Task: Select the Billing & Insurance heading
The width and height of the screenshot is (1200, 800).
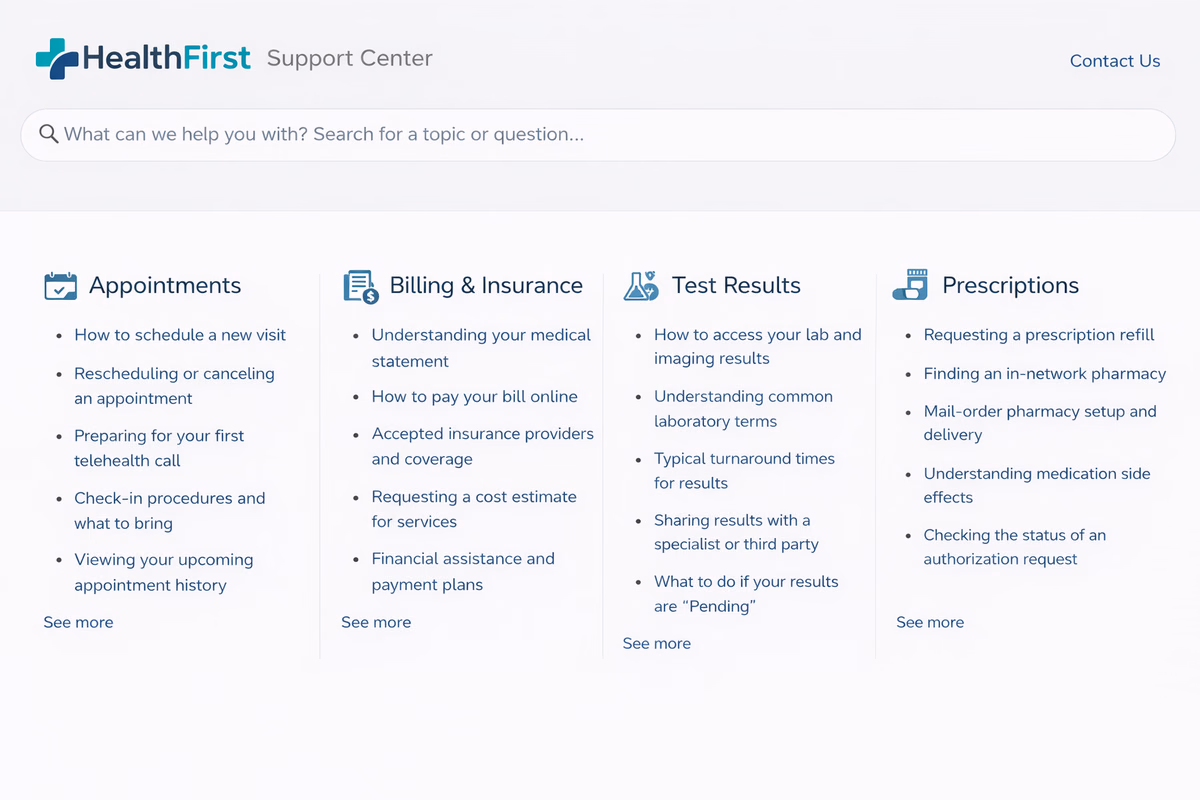Action: pos(486,285)
